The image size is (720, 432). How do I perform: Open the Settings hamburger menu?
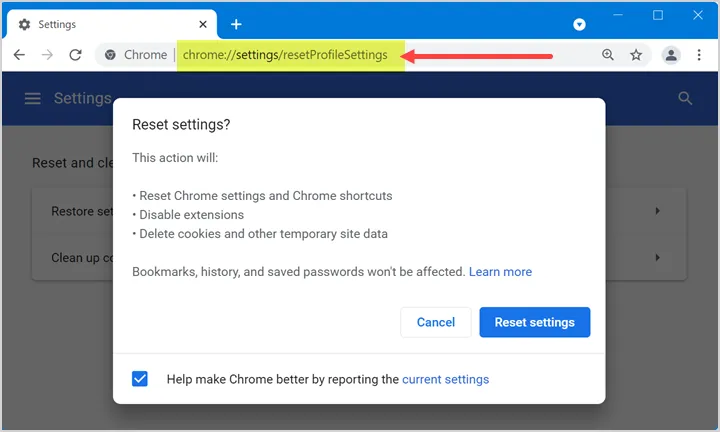[x=33, y=98]
